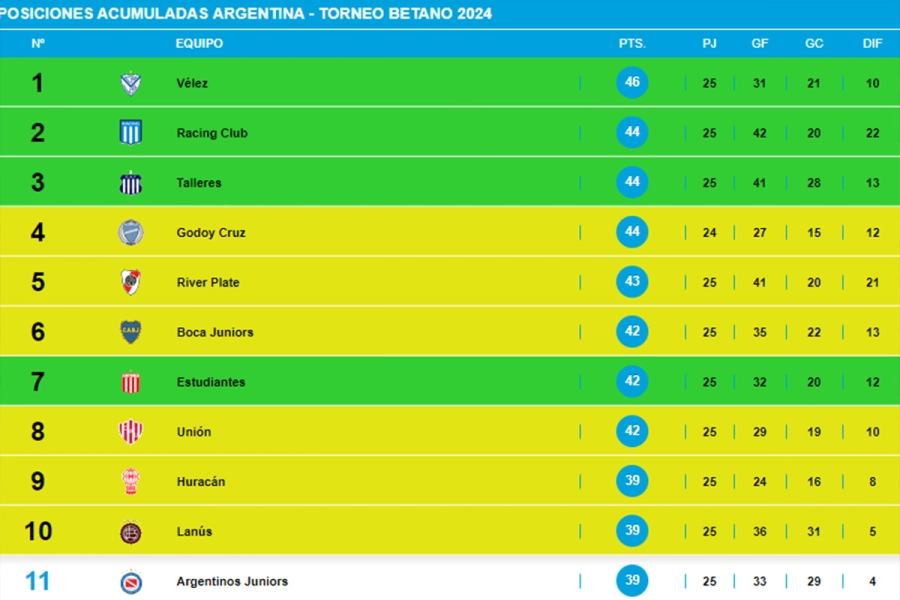This screenshot has height=600, width=900.
Task: Click the Lanús crest icon
Action: coord(130,532)
